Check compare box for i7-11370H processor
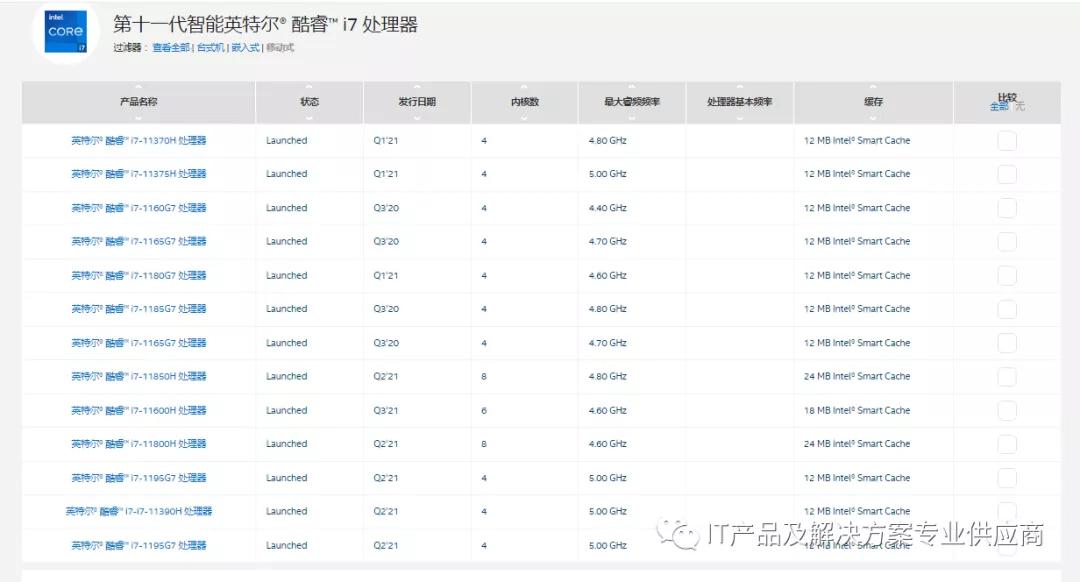 1005,140
